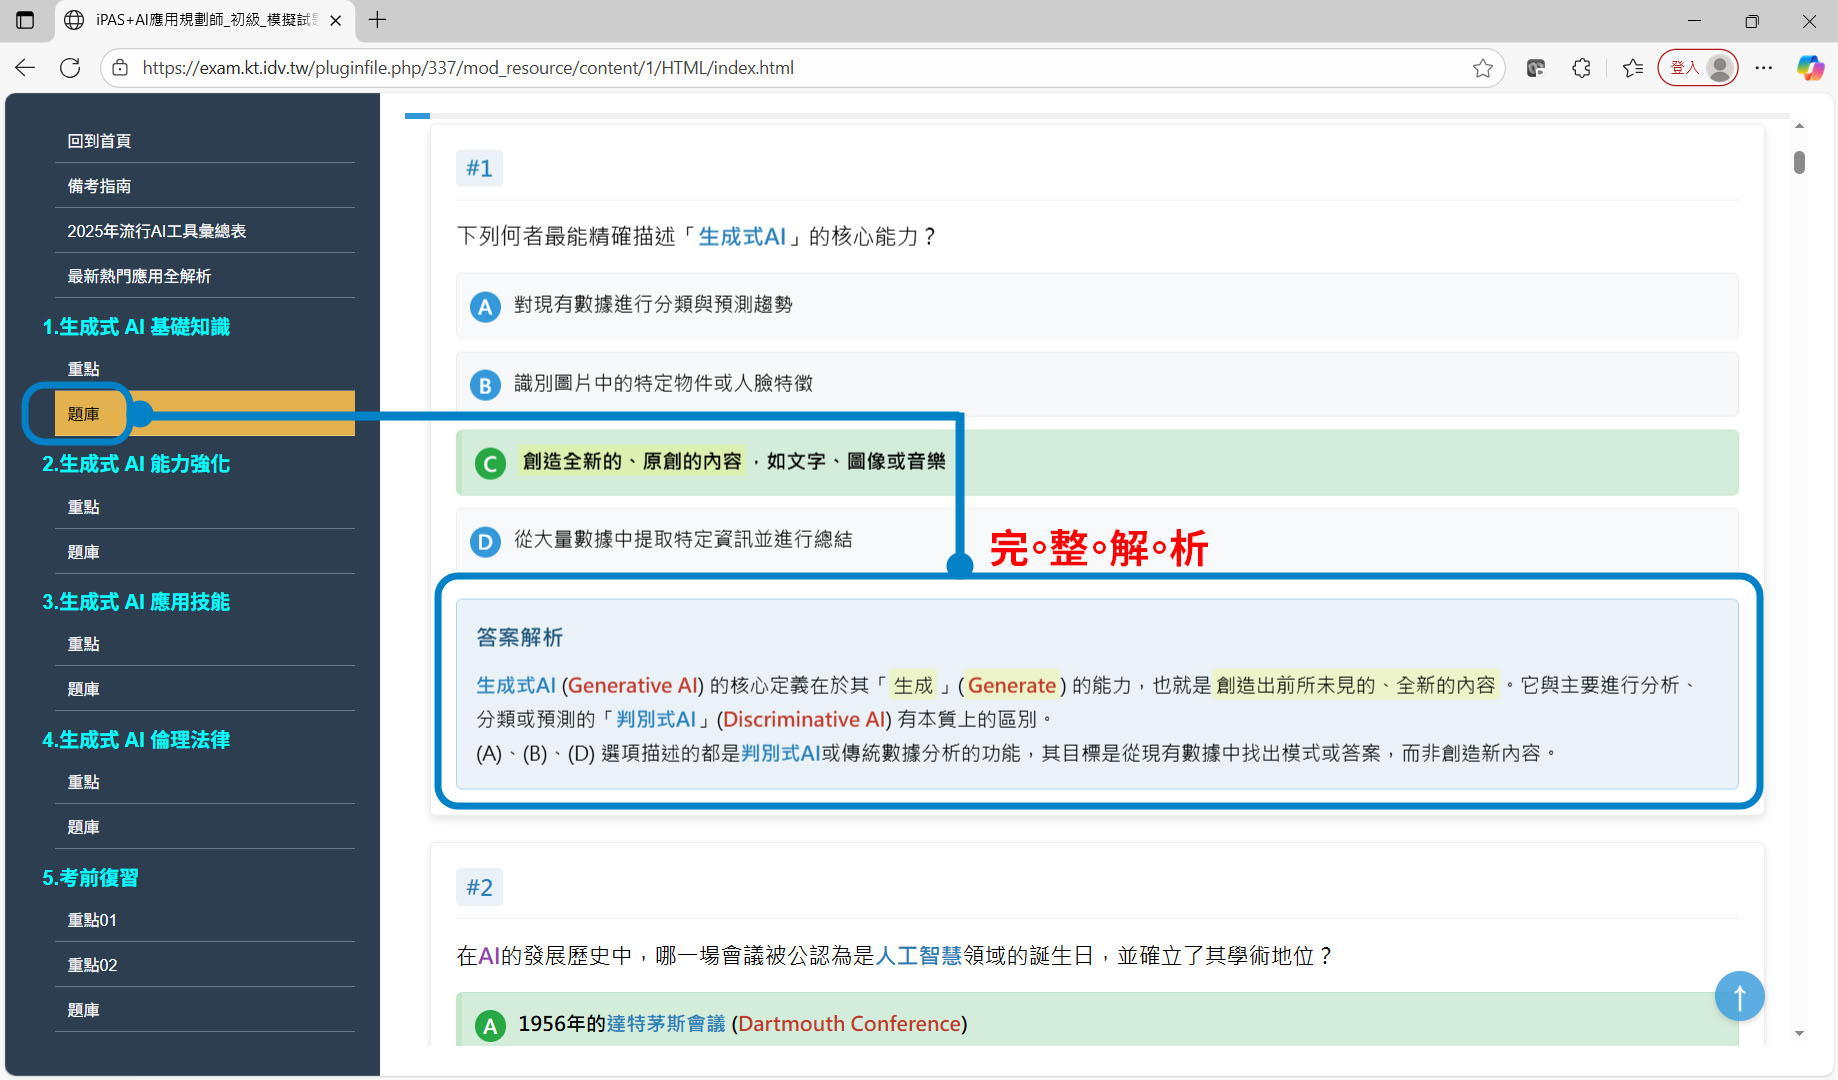
Task: Go back to the previous page
Action: [25, 68]
